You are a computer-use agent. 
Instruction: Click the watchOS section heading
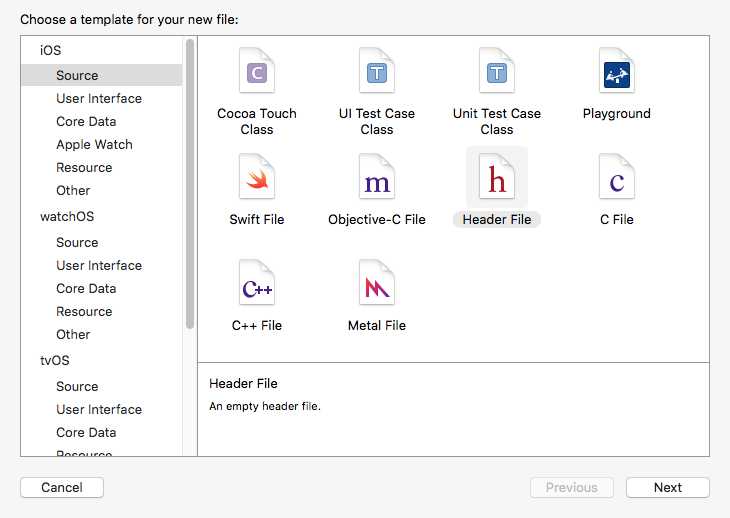(x=67, y=216)
